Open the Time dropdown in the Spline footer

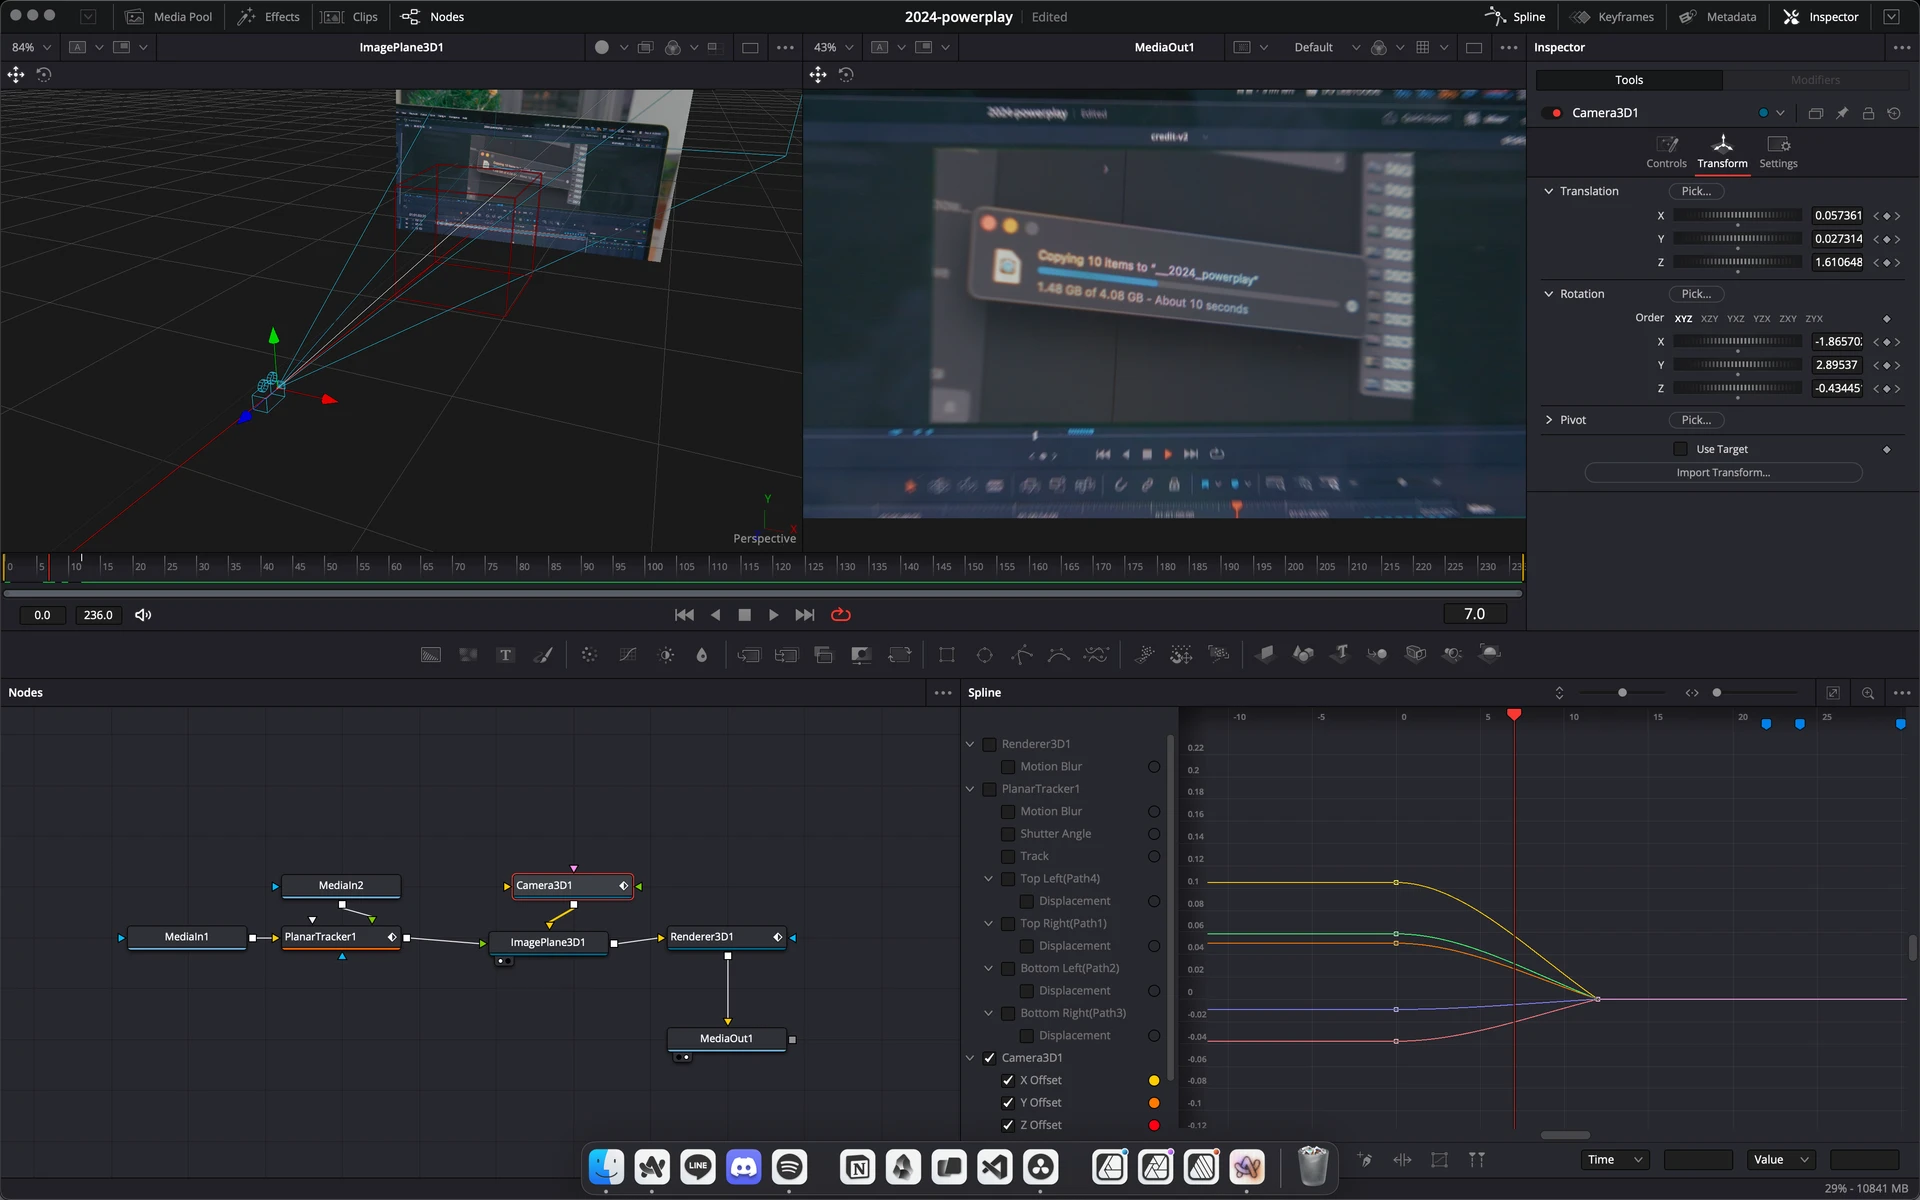point(1613,1160)
